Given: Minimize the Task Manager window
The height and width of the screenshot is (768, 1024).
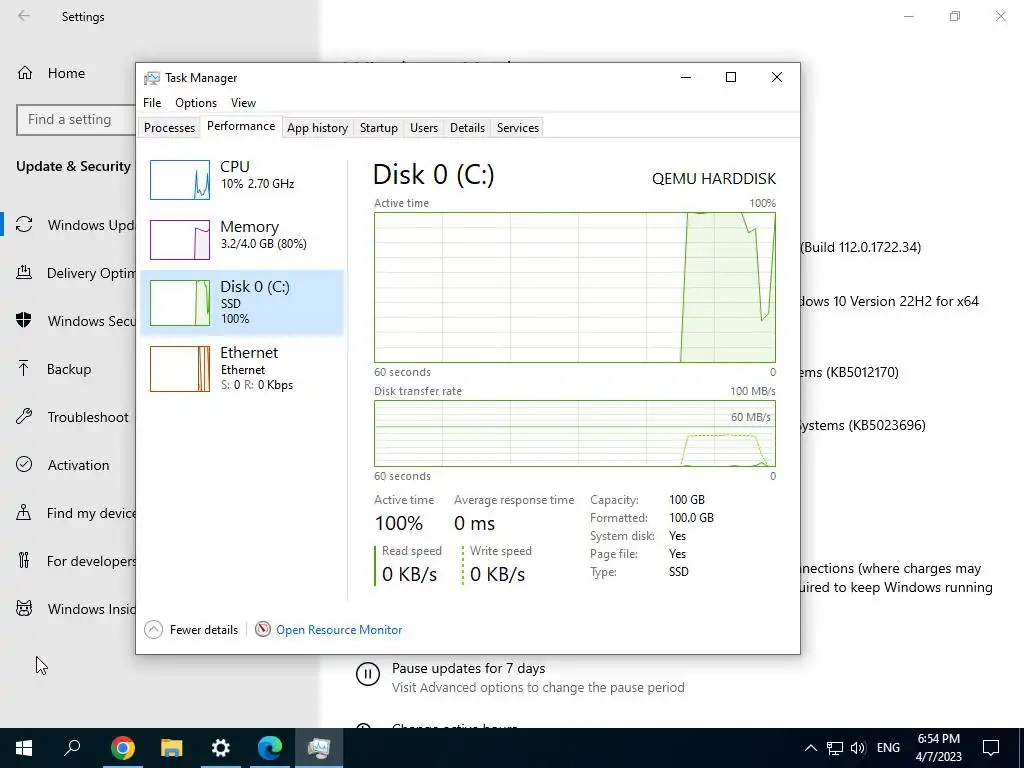Looking at the screenshot, I should pos(686,77).
